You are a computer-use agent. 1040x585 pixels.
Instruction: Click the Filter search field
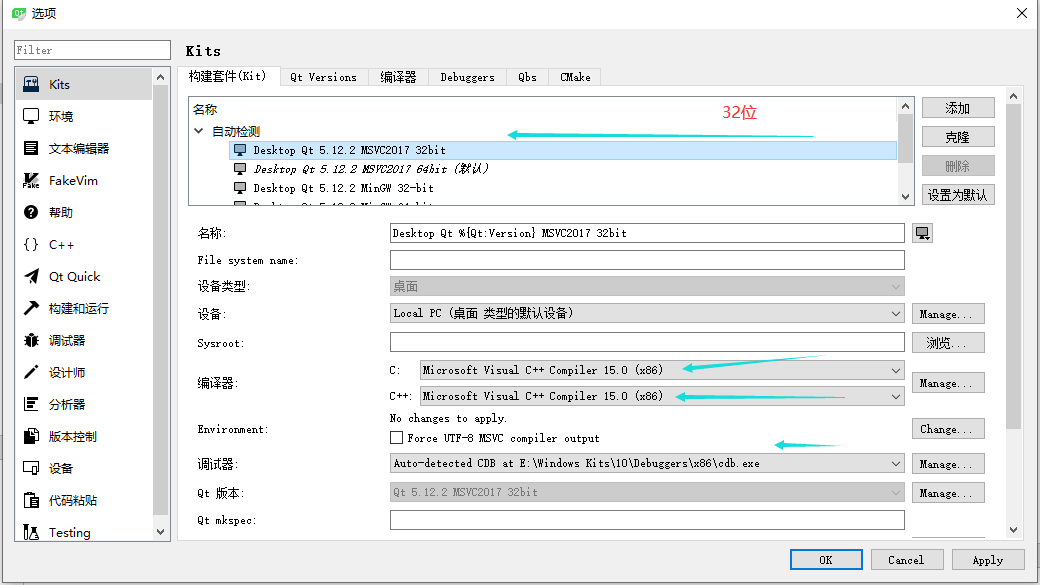point(92,50)
